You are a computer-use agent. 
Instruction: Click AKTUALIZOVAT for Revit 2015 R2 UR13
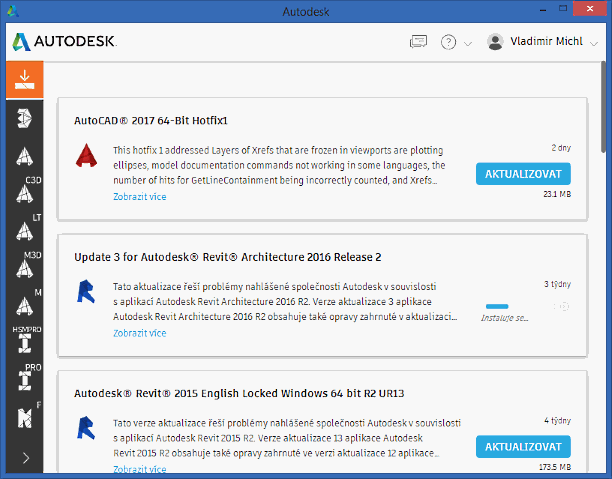click(523, 447)
